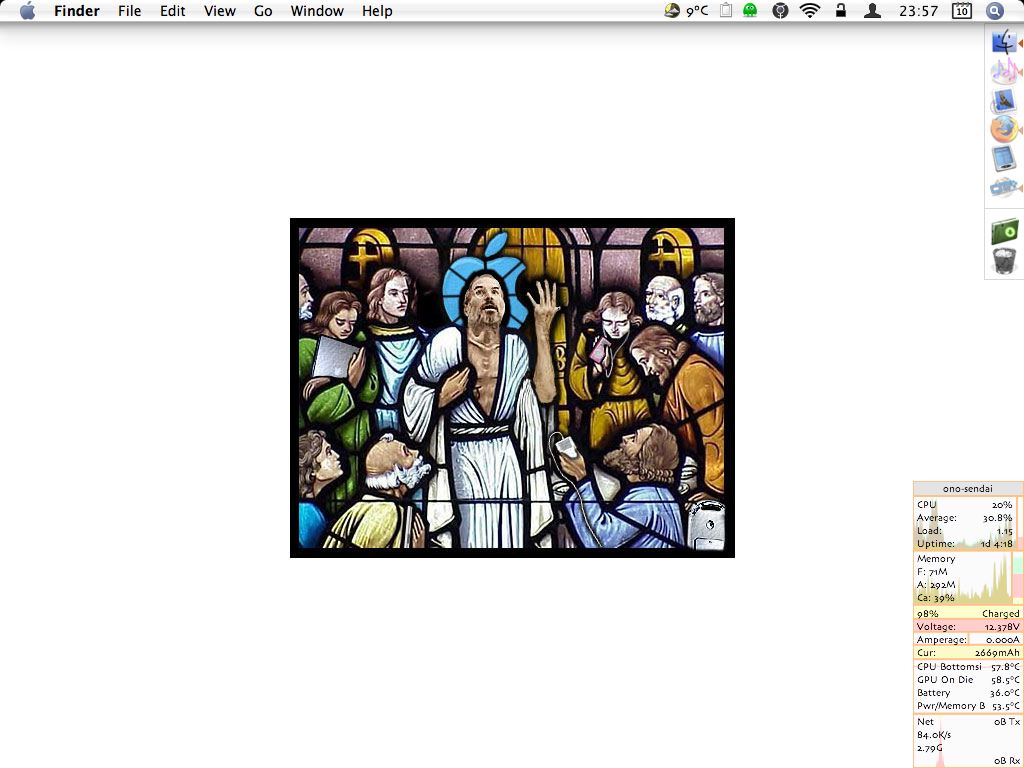The height and width of the screenshot is (768, 1024).
Task: Click the GPU On Die 58.5°C row
Action: coord(968,680)
